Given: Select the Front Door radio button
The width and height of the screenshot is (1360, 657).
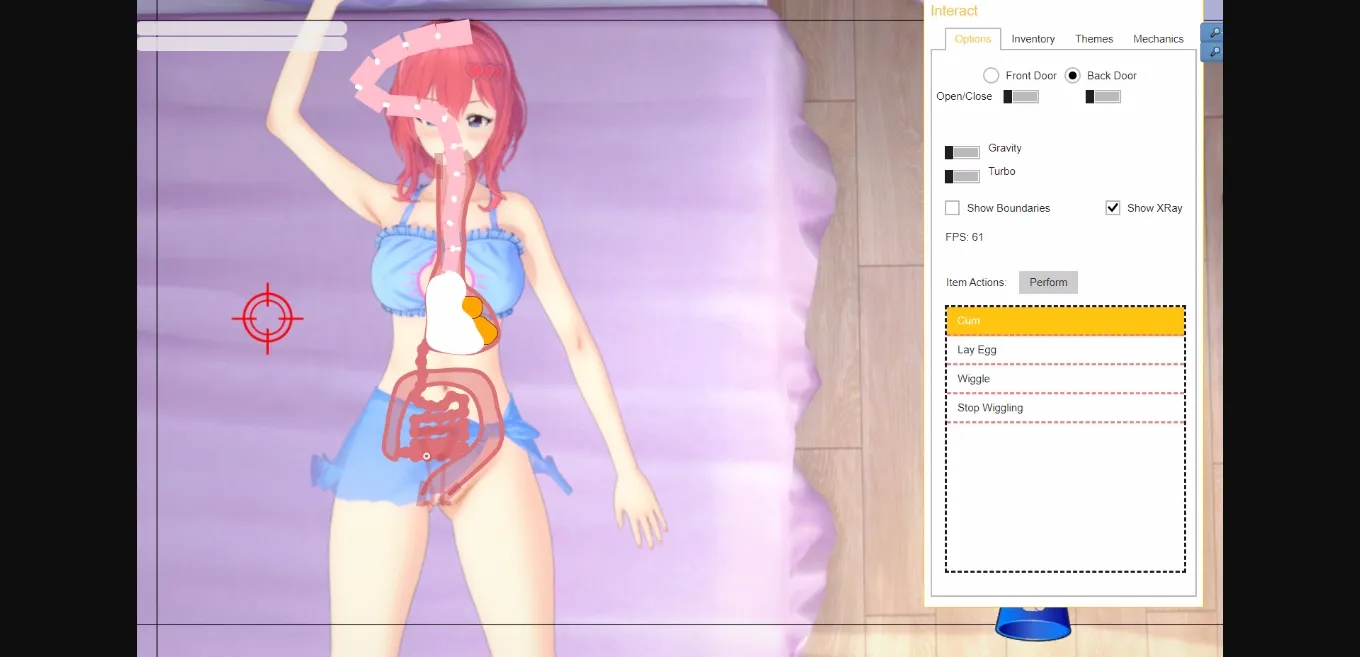Looking at the screenshot, I should click(991, 75).
